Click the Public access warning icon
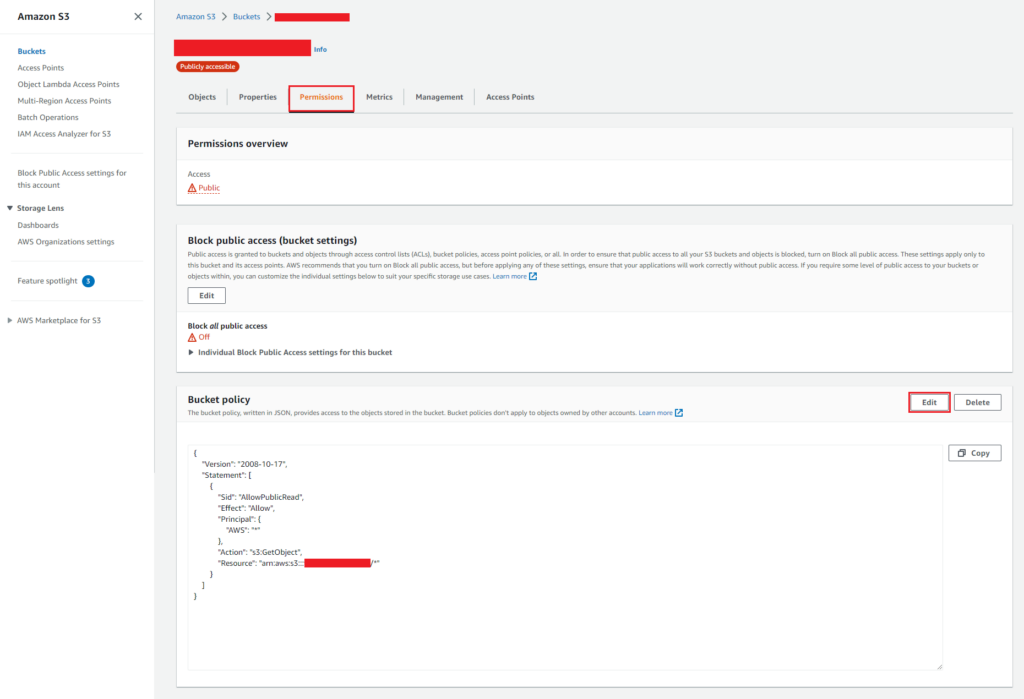The image size is (1024, 699). pyautogui.click(x=192, y=188)
